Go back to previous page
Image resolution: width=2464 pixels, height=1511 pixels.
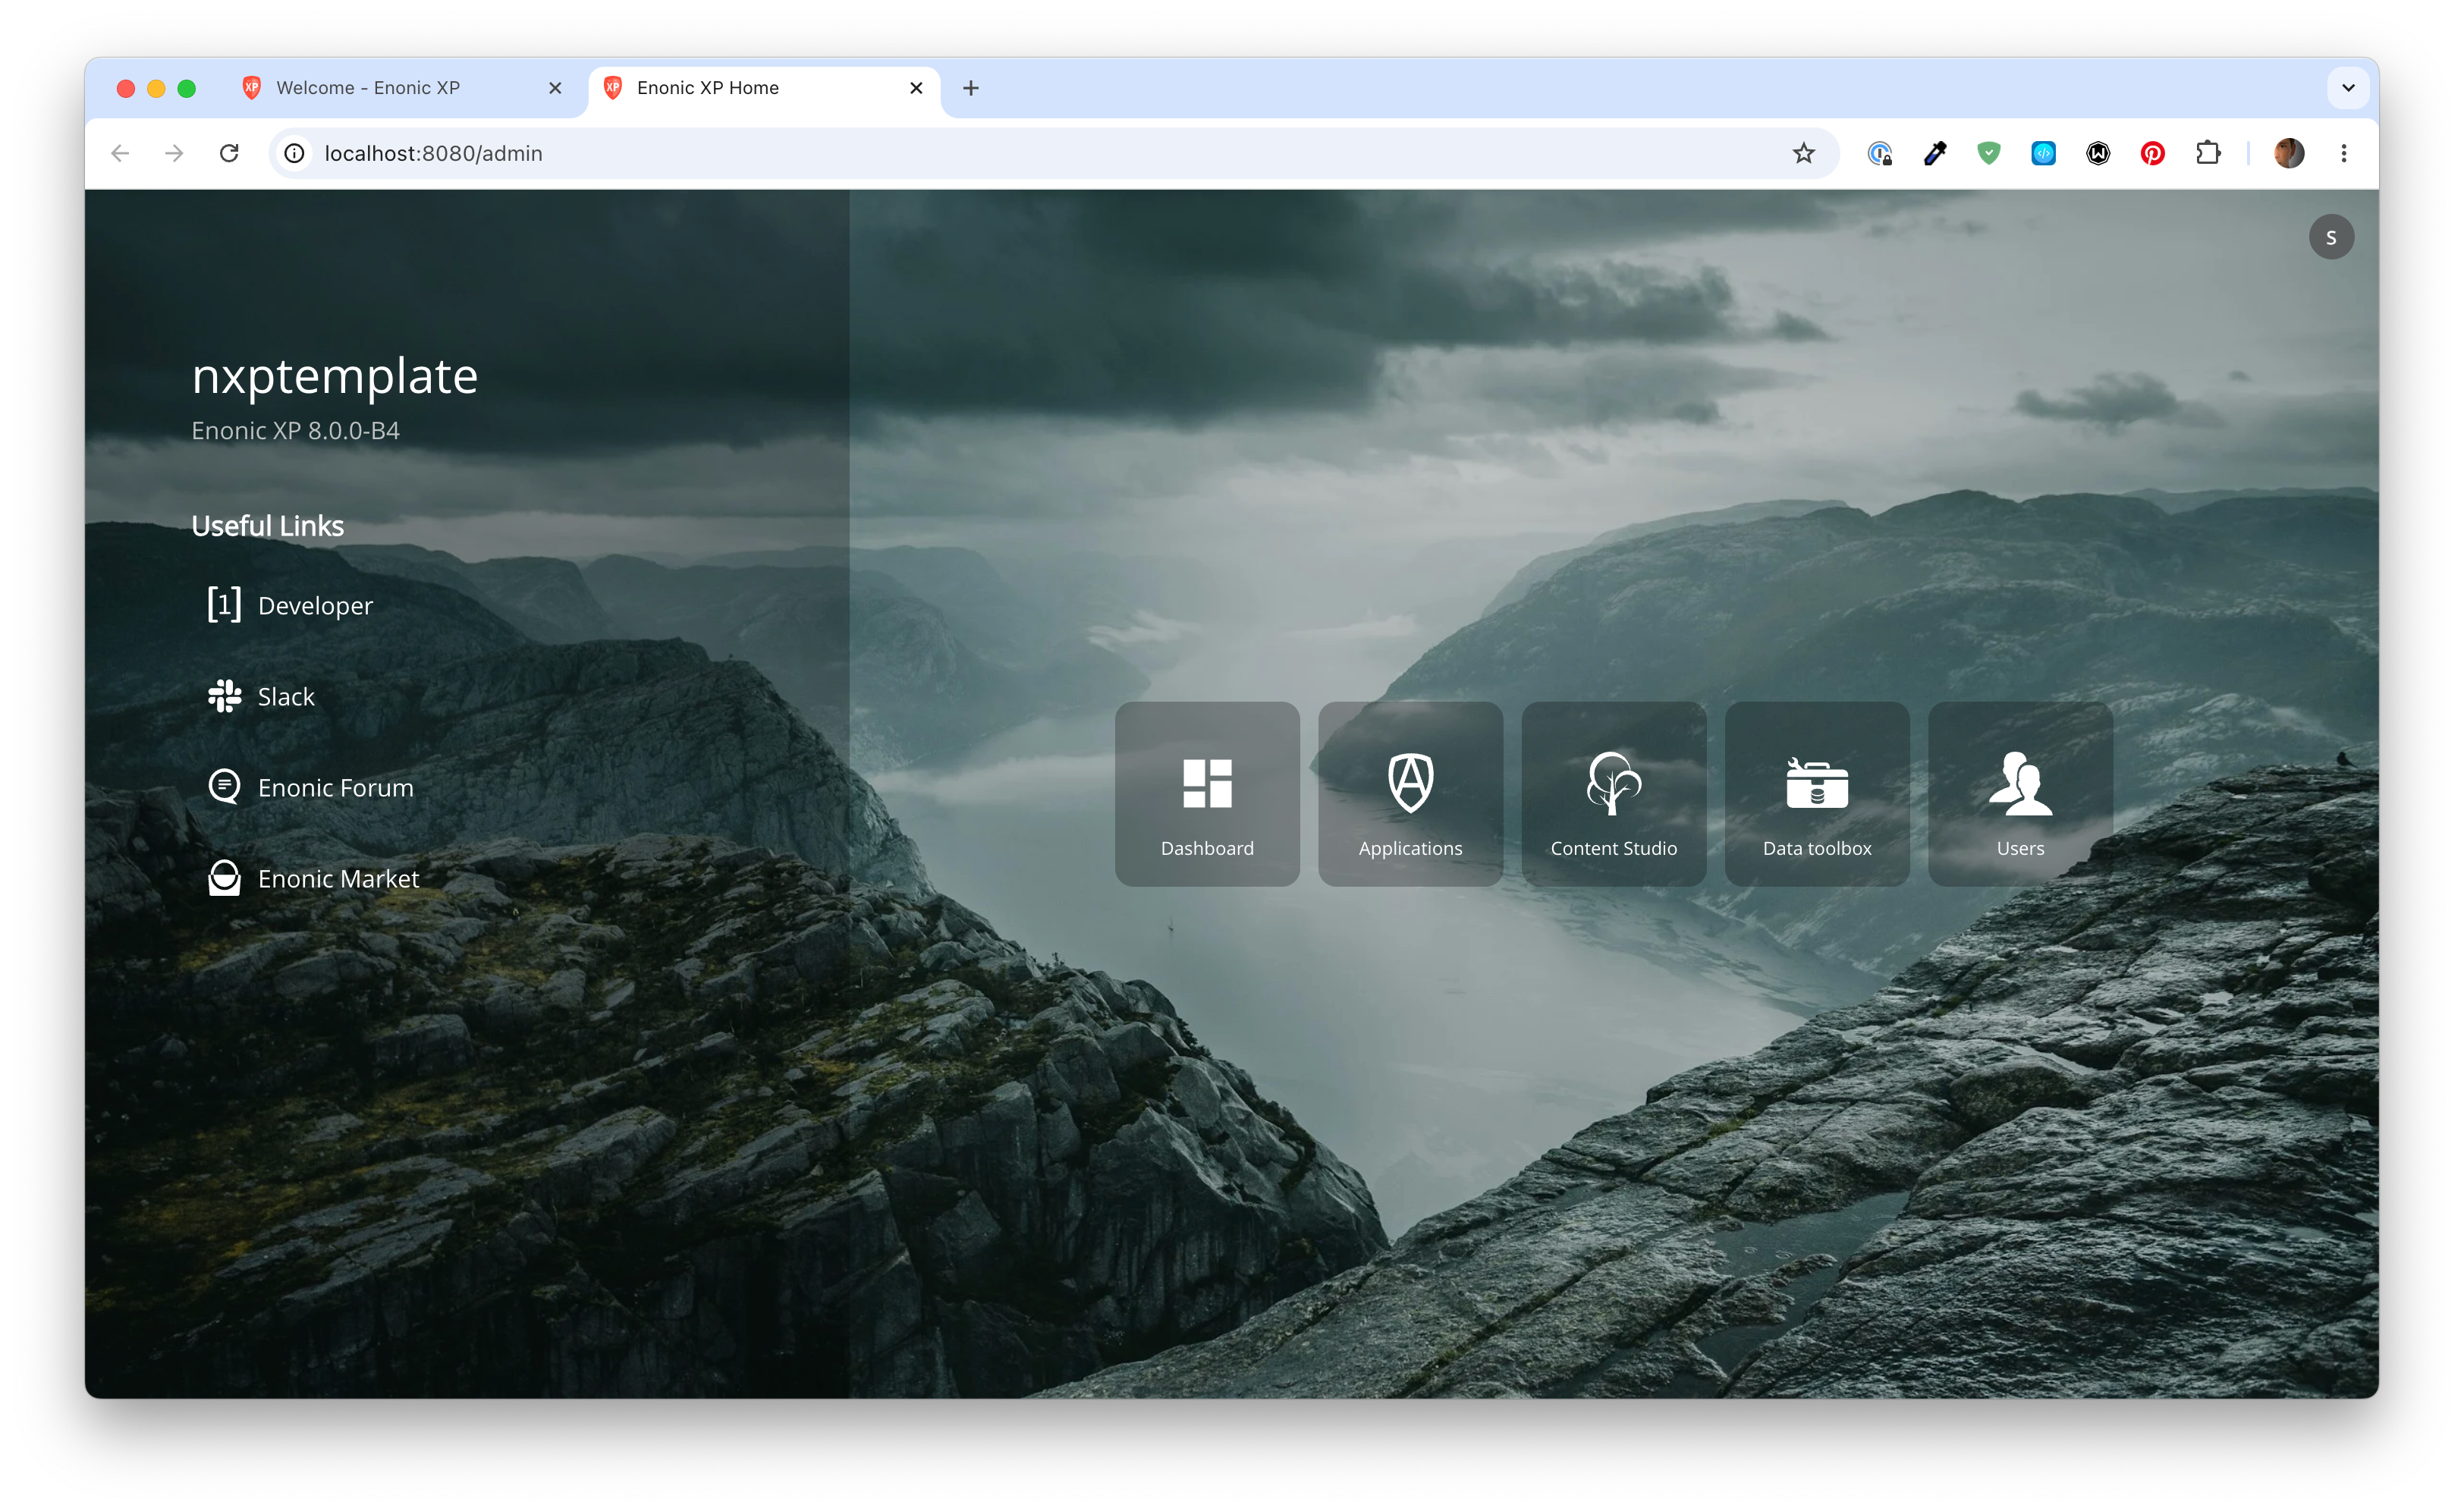(x=120, y=153)
